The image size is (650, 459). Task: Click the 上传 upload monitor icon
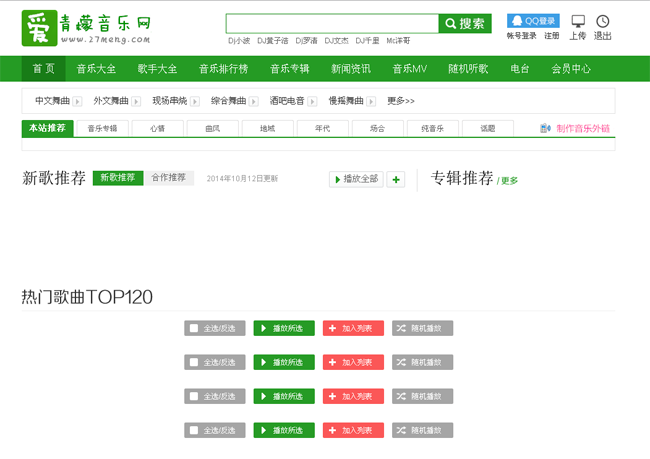tap(578, 21)
